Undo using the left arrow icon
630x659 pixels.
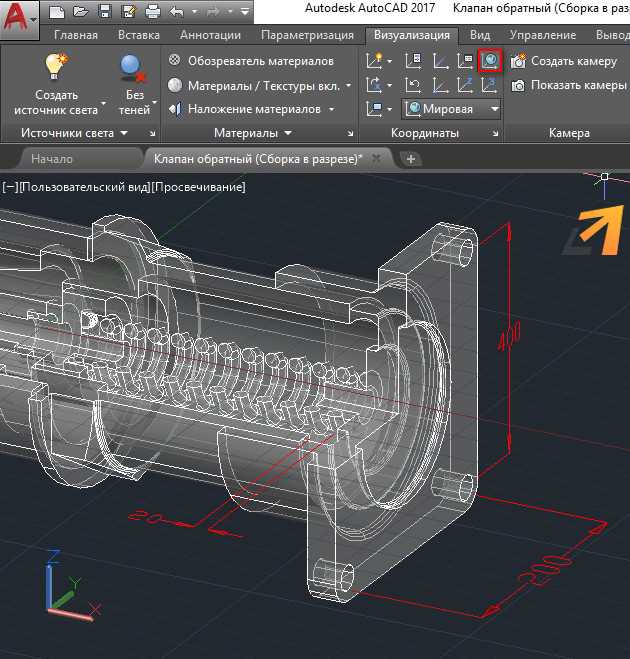177,11
